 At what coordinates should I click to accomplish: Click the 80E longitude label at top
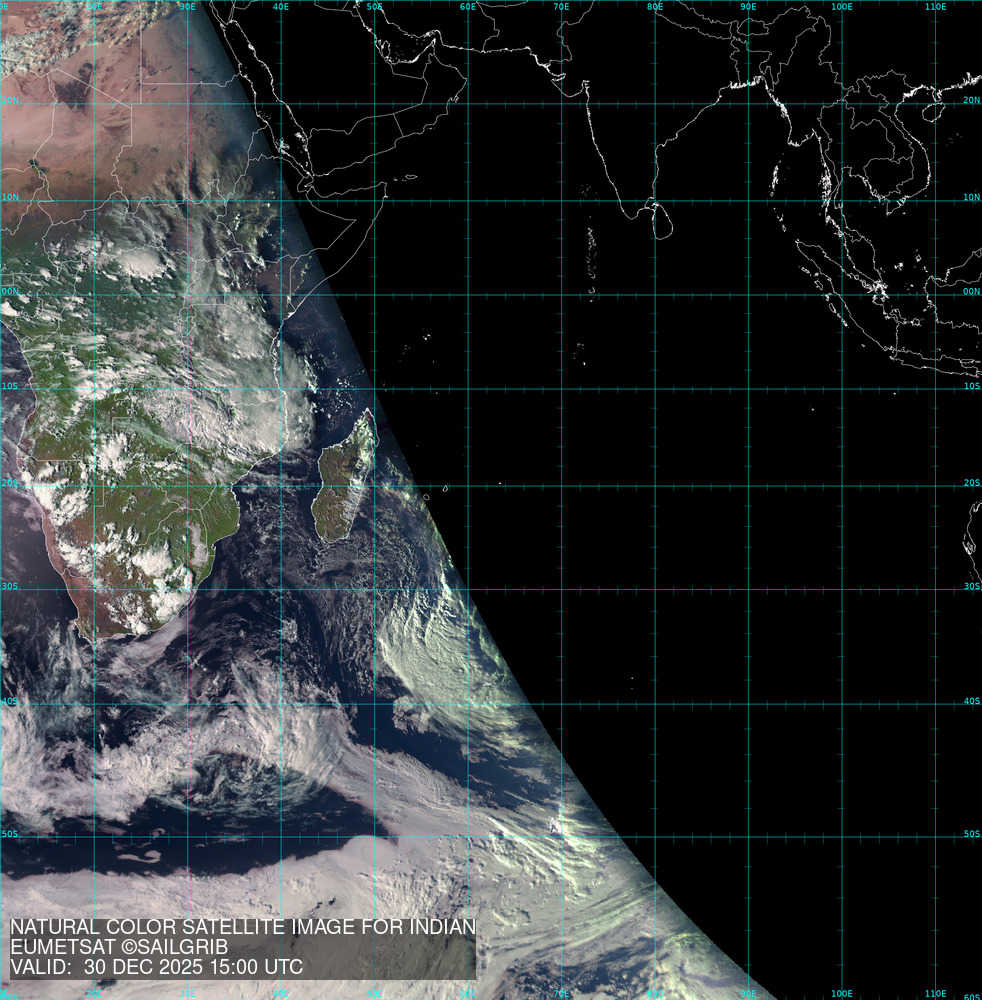[655, 7]
